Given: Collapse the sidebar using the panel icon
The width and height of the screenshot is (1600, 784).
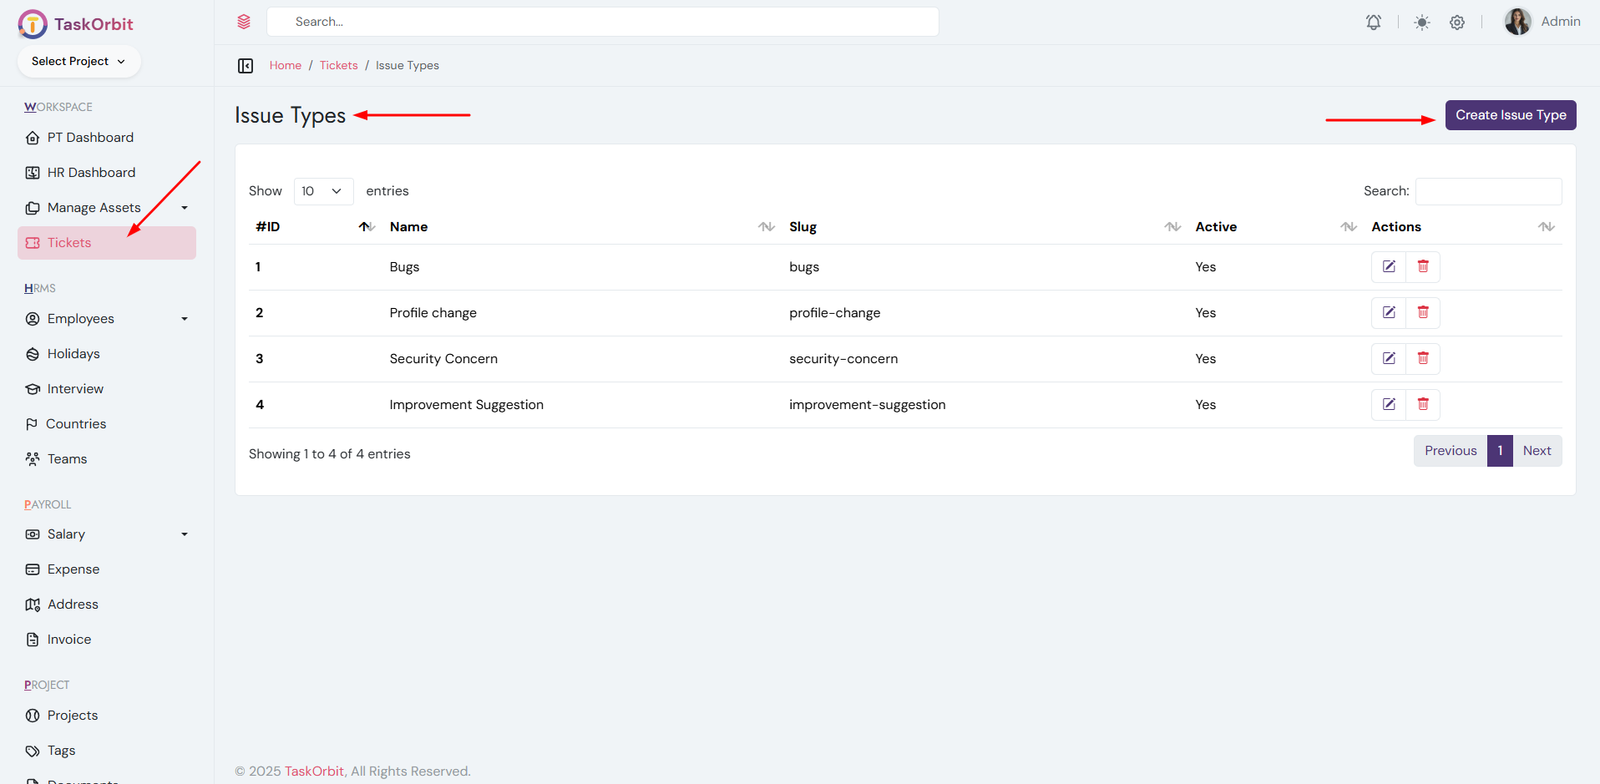Looking at the screenshot, I should (x=245, y=66).
